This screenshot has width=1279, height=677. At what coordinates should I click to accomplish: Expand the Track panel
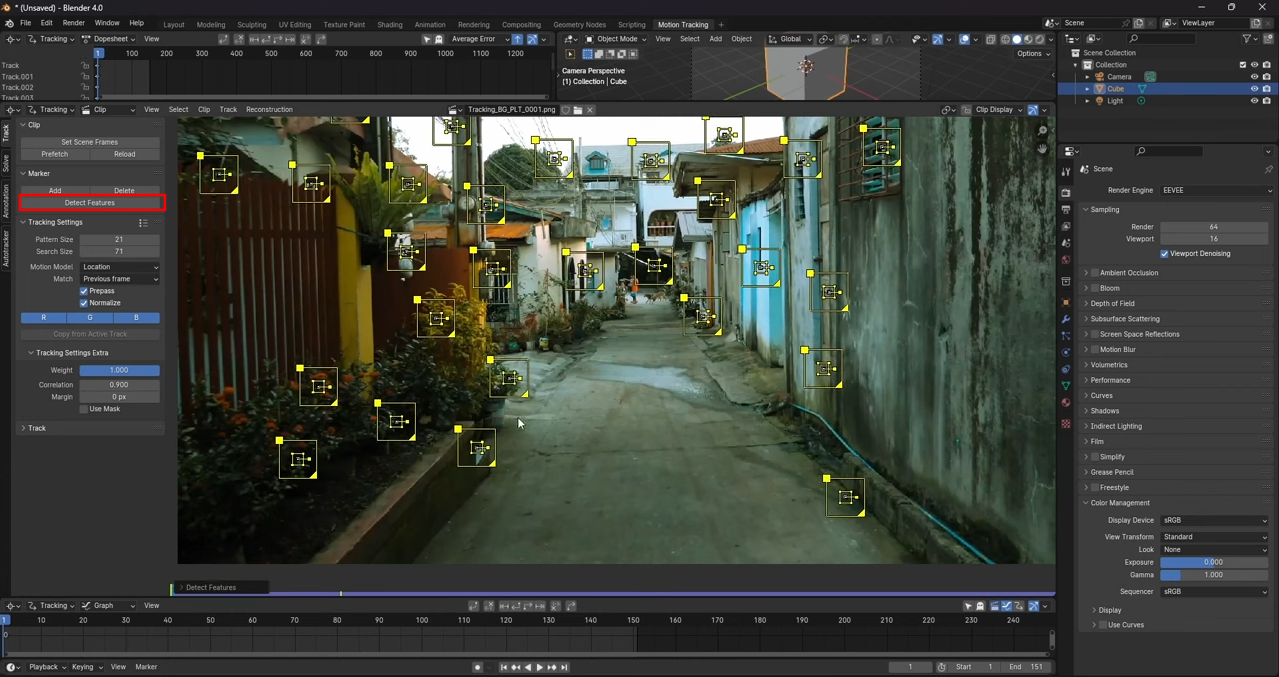(37, 428)
